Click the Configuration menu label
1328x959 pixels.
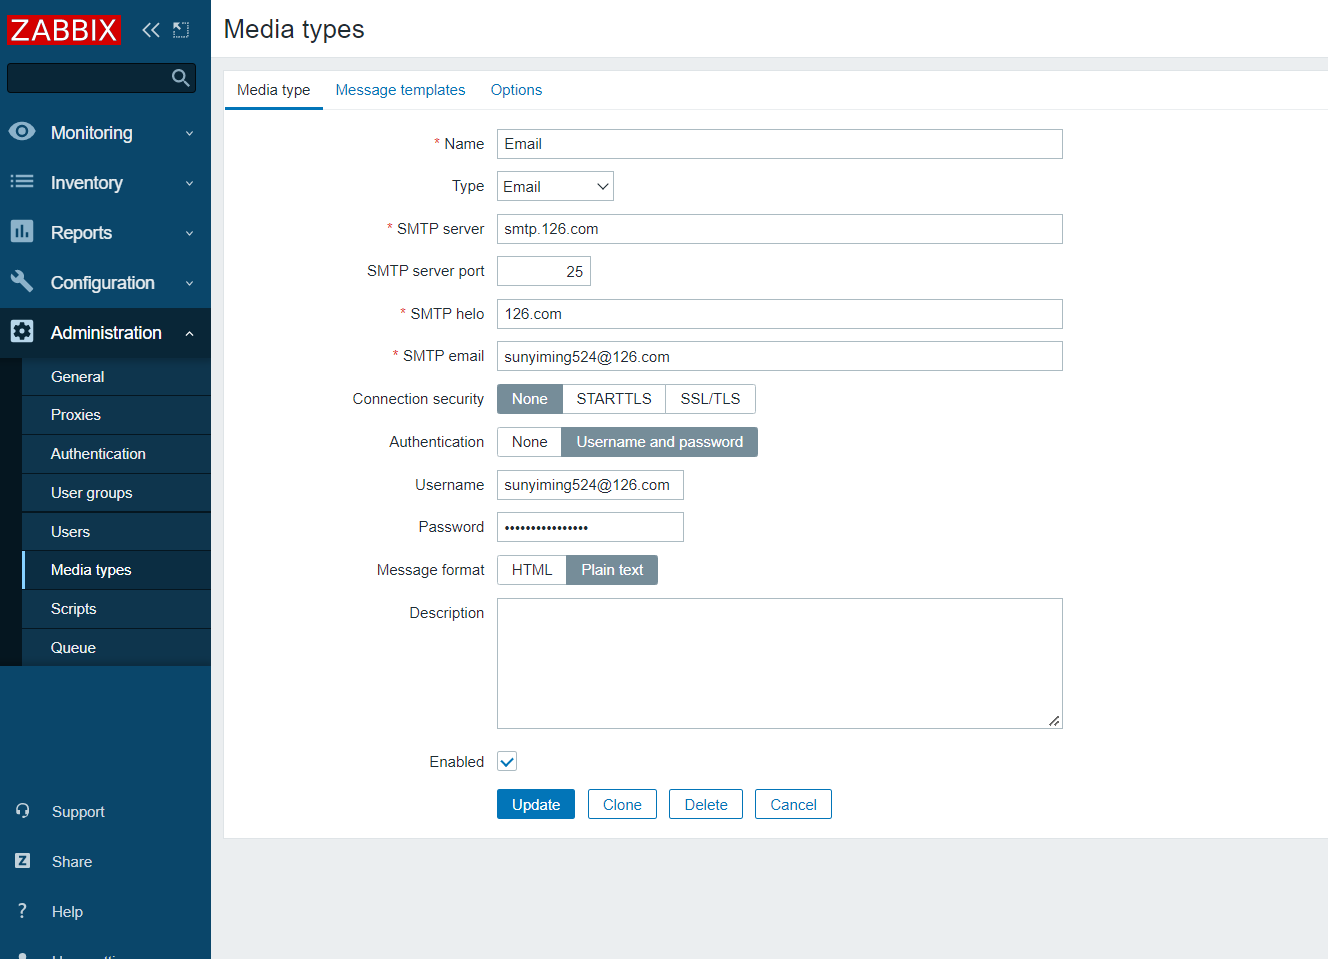[x=103, y=283]
